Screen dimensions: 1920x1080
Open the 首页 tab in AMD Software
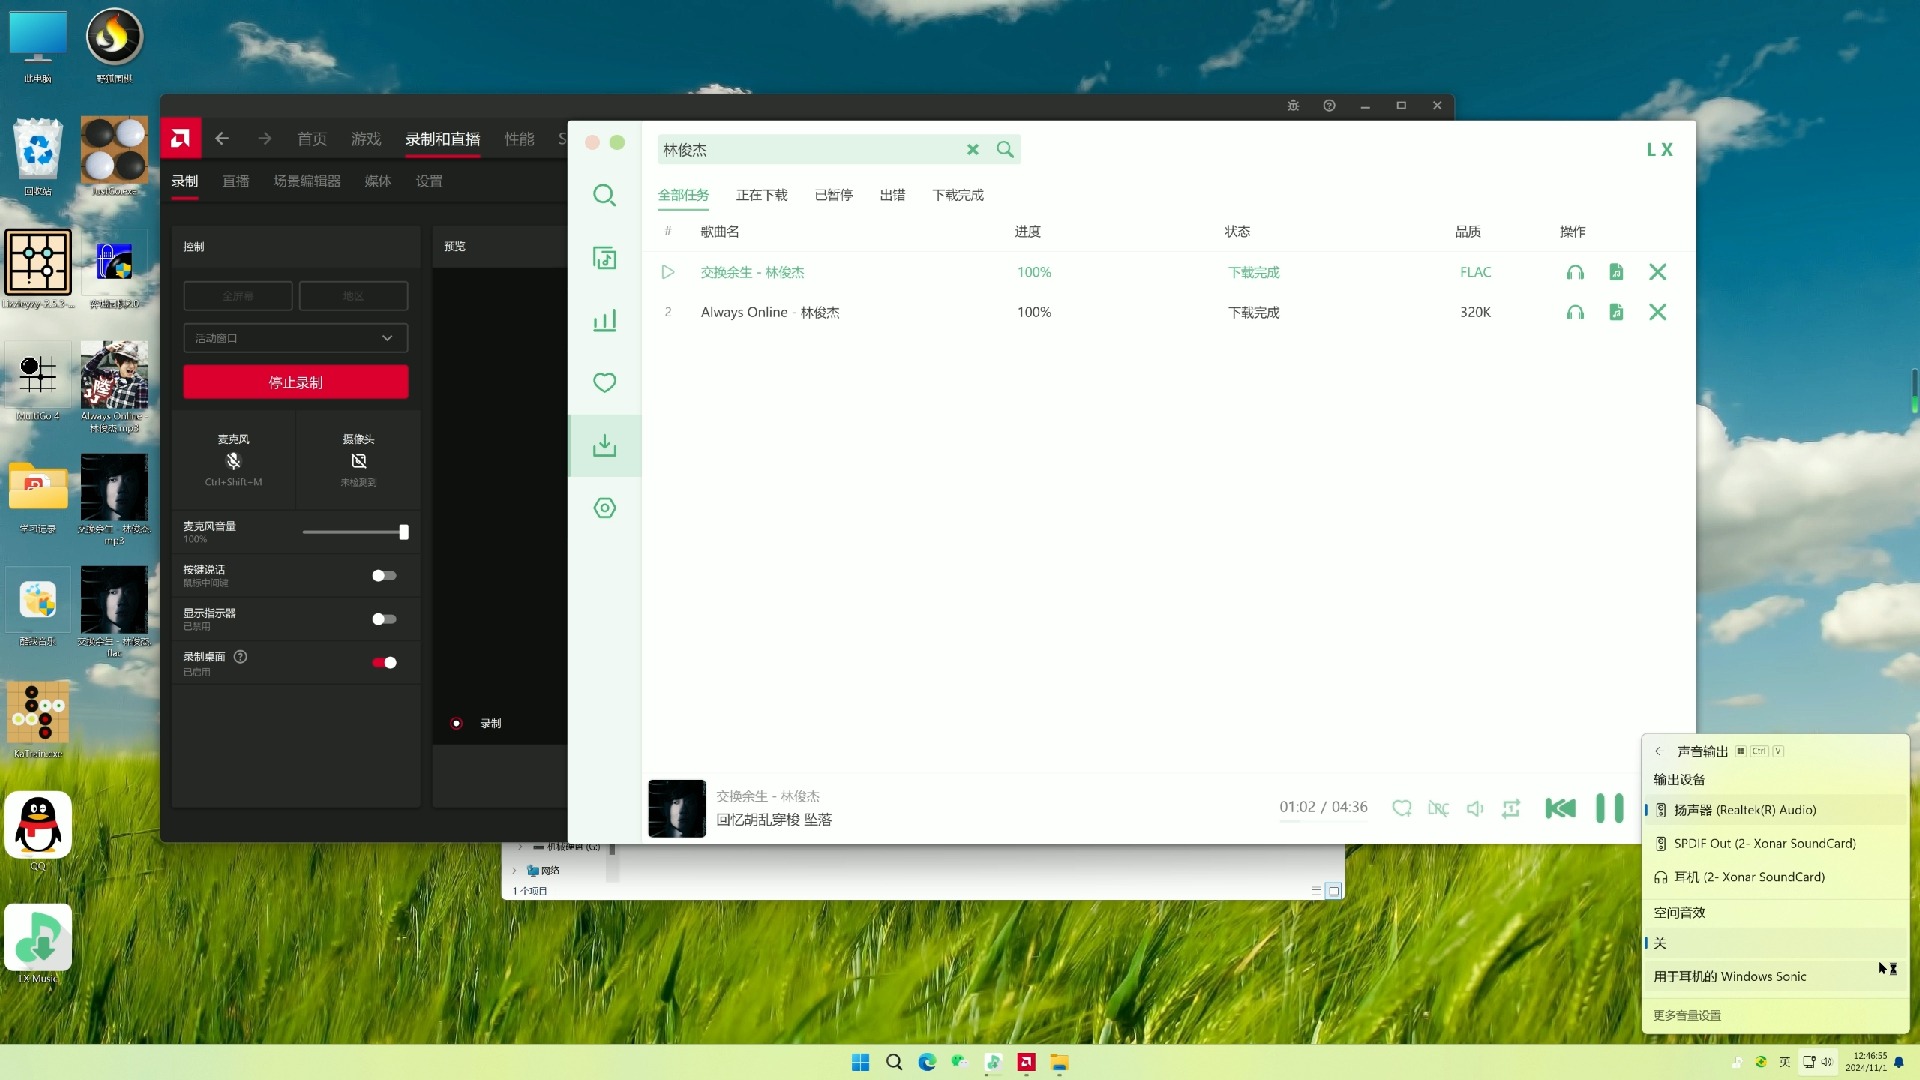click(x=312, y=139)
